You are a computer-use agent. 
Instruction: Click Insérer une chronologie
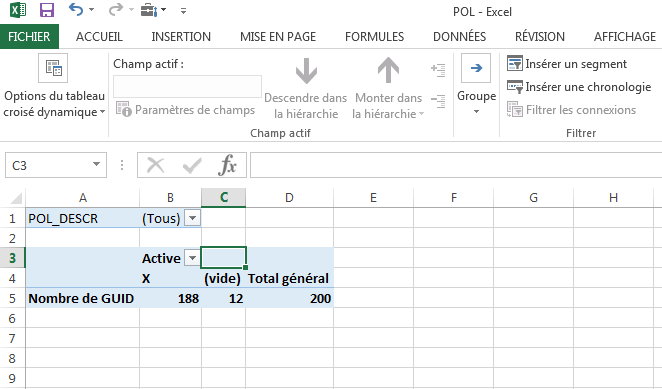tap(579, 87)
